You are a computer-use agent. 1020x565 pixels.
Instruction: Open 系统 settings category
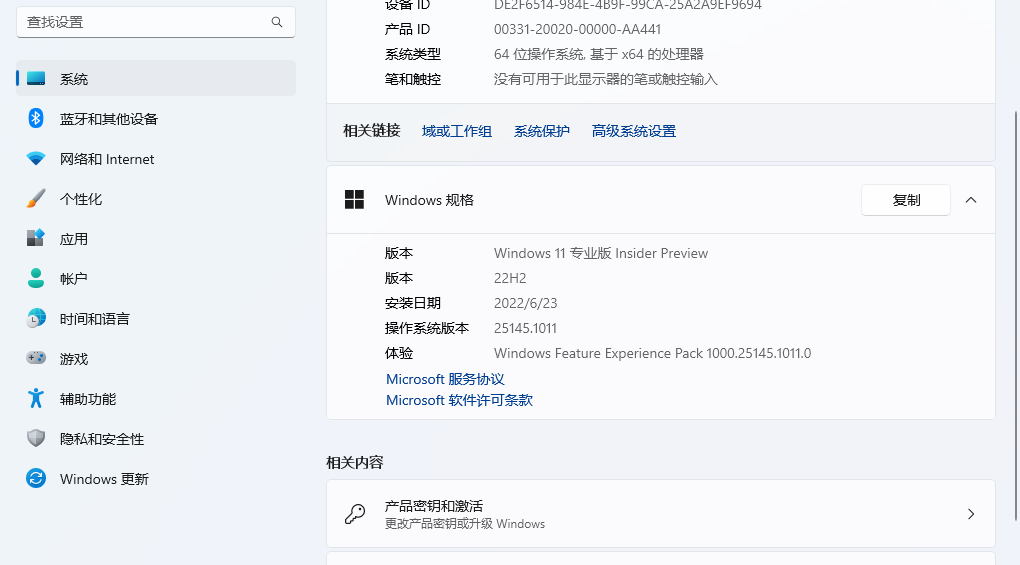(156, 78)
